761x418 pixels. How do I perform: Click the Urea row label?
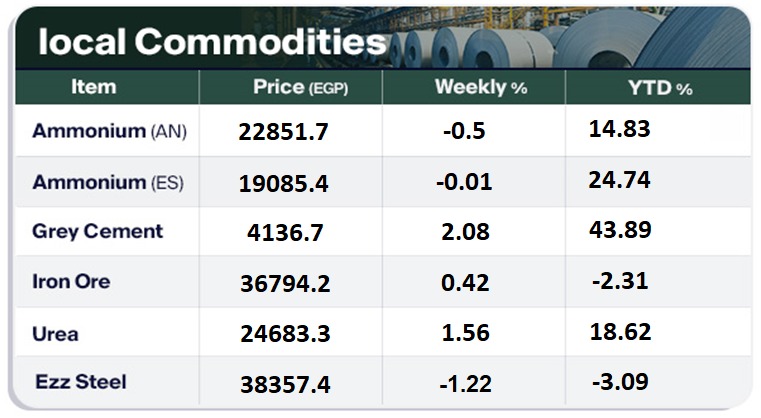coord(54,332)
